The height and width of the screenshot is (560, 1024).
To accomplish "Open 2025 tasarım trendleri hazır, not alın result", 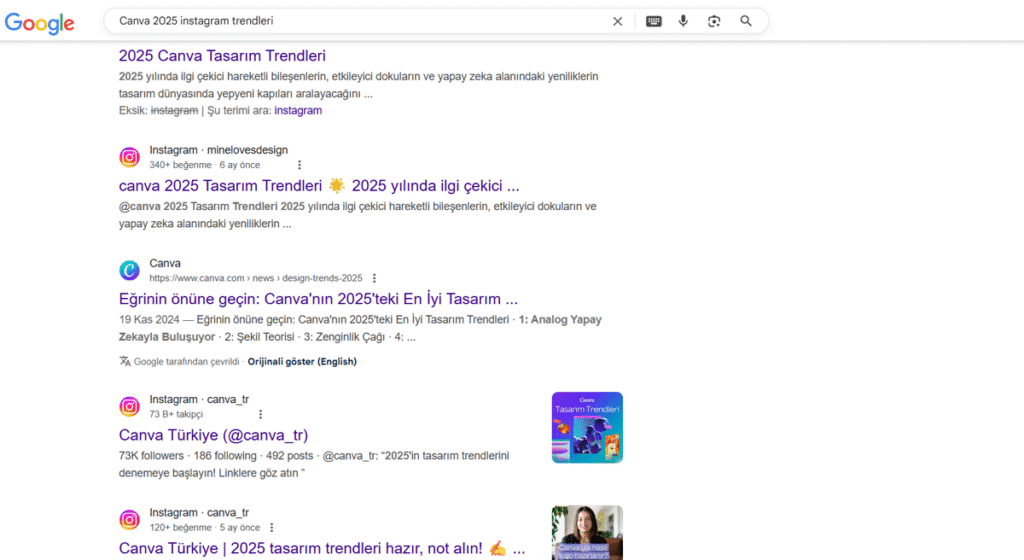I will [x=322, y=548].
